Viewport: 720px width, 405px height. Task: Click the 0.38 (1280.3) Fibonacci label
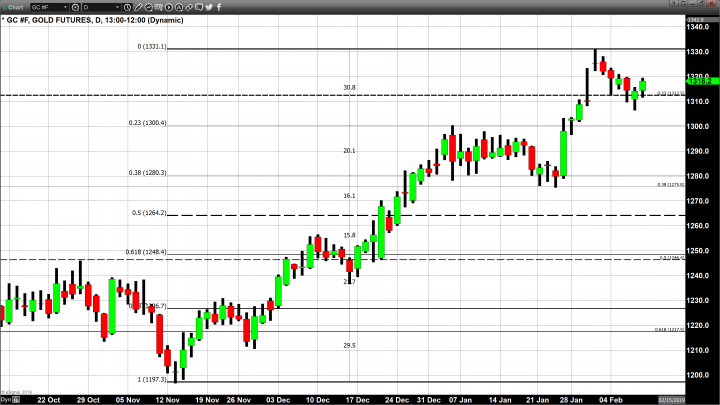pyautogui.click(x=147, y=173)
